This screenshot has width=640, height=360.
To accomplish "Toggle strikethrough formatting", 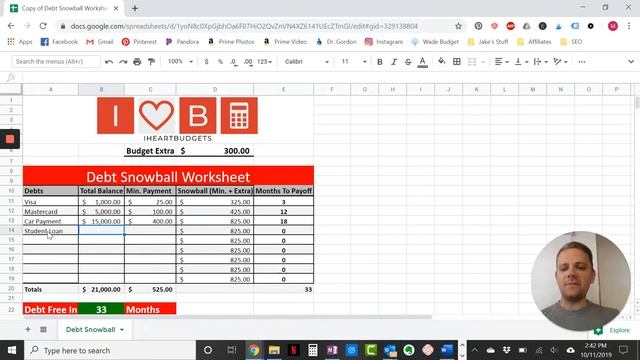I will [x=408, y=62].
